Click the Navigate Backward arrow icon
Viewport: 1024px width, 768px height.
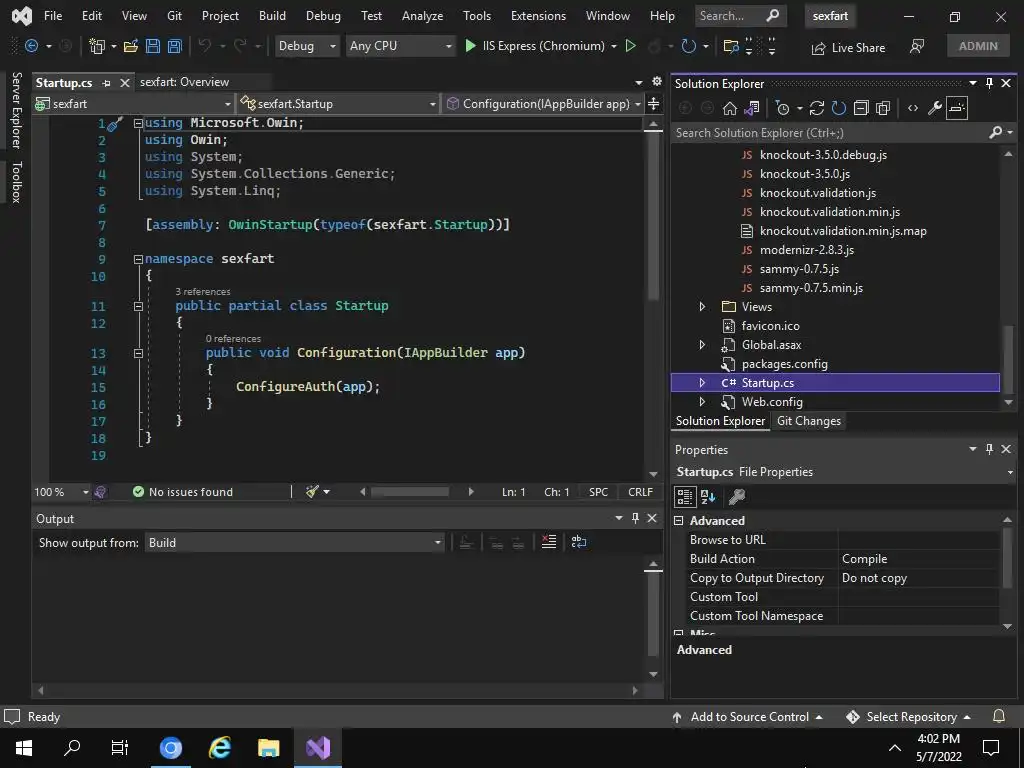click(31, 46)
